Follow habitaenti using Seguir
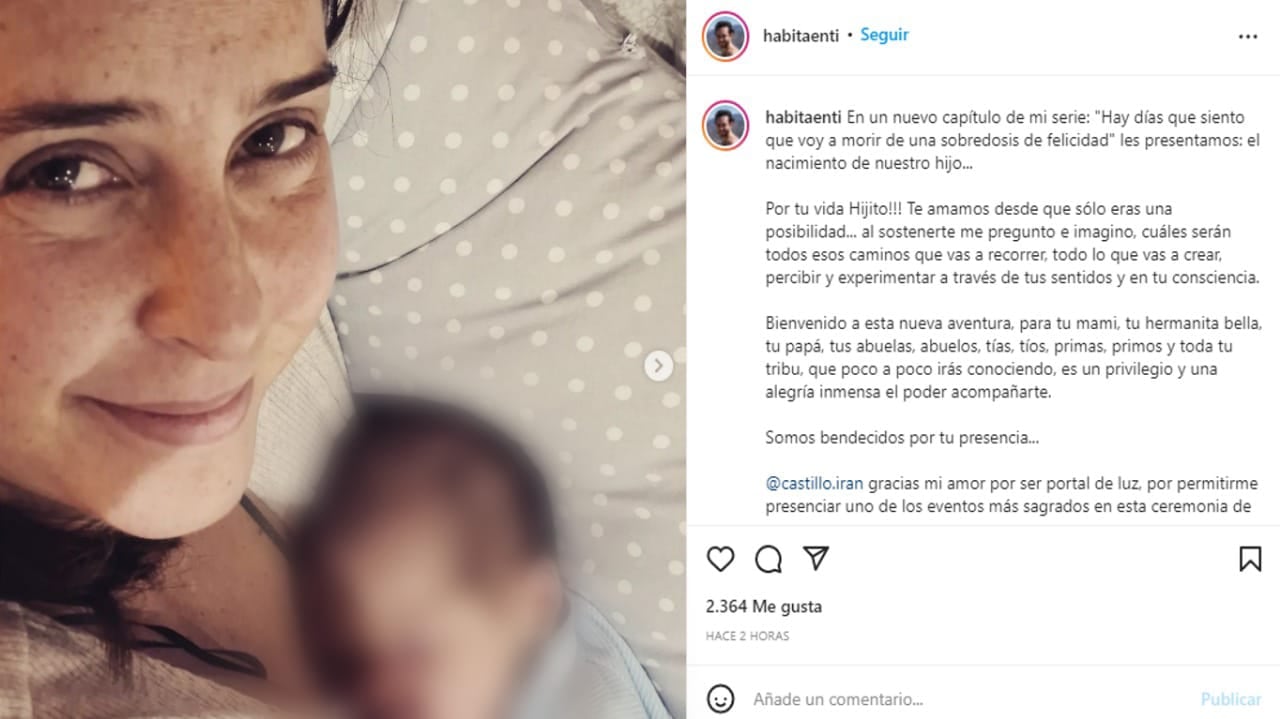The height and width of the screenshot is (719, 1280). (x=884, y=35)
